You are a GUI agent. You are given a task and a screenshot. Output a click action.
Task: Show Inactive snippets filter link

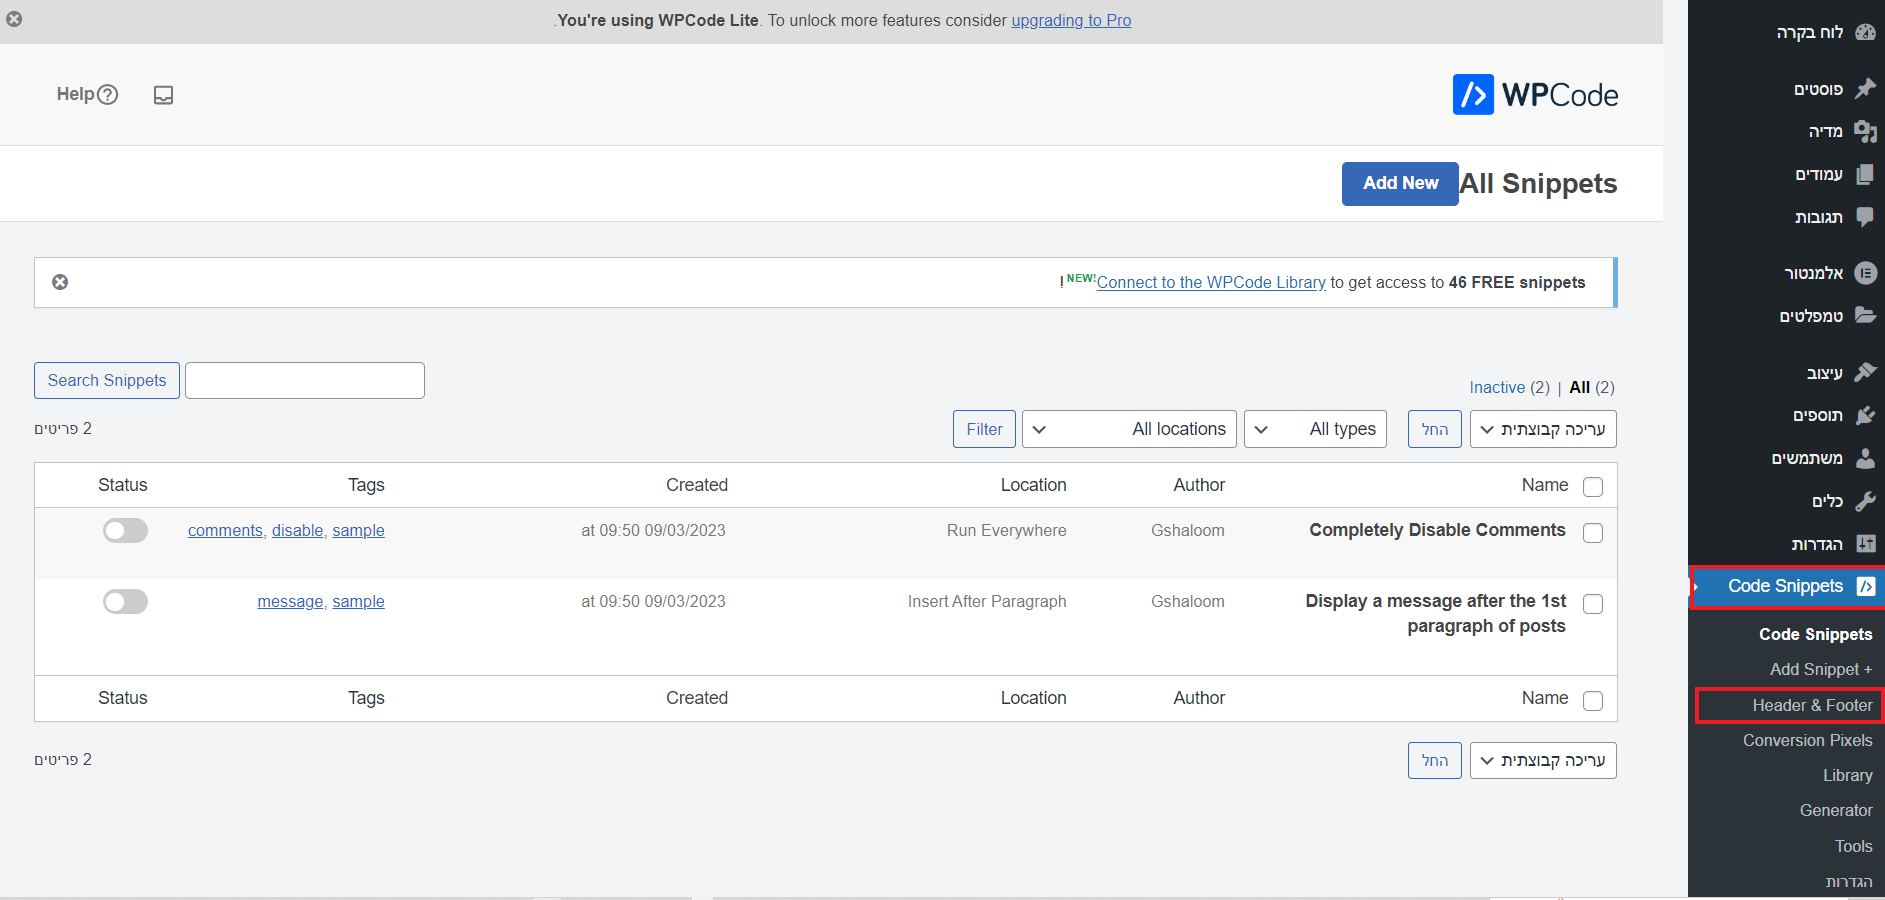(1497, 387)
